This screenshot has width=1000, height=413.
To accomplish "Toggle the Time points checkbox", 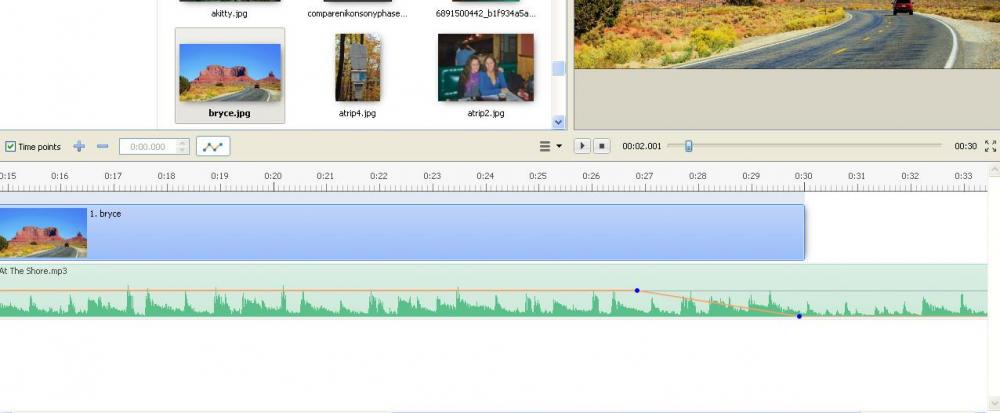I will pyautogui.click(x=10, y=147).
